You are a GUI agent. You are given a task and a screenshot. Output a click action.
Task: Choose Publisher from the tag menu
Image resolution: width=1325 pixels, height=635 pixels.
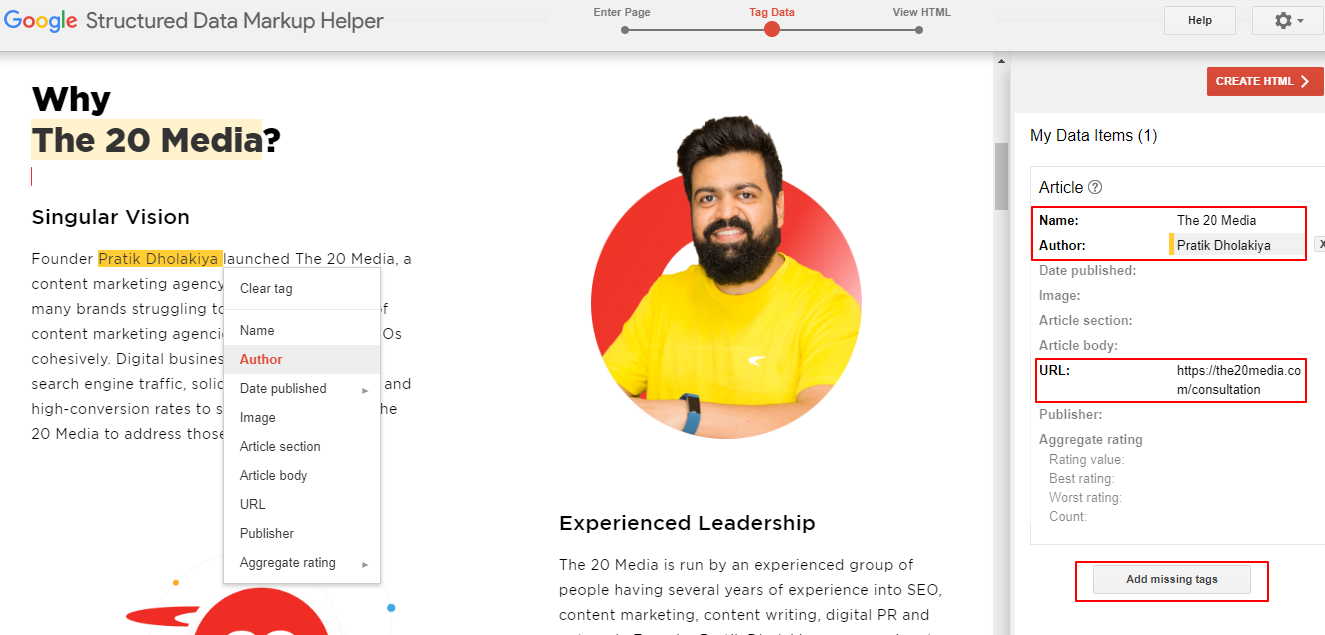pyautogui.click(x=302, y=534)
